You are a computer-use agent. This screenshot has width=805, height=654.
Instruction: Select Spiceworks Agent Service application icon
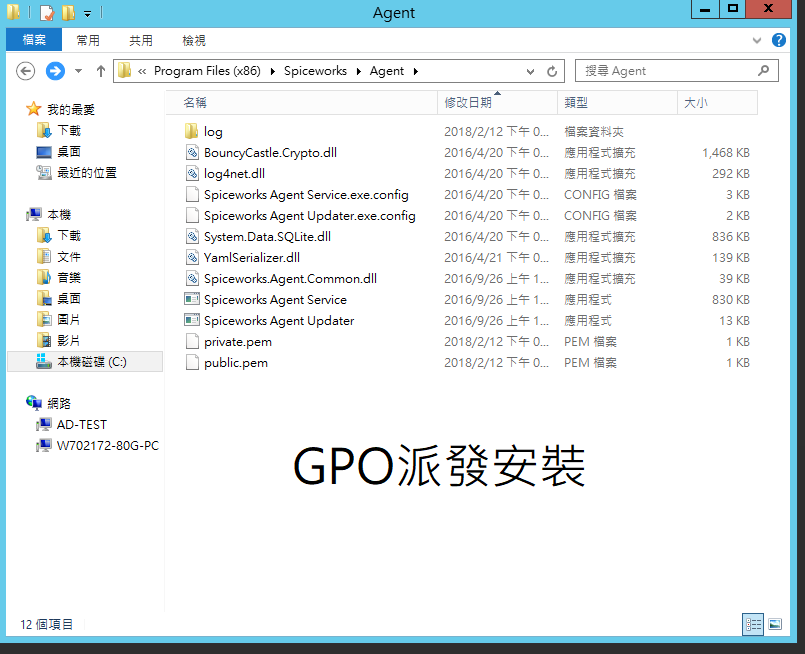point(192,299)
